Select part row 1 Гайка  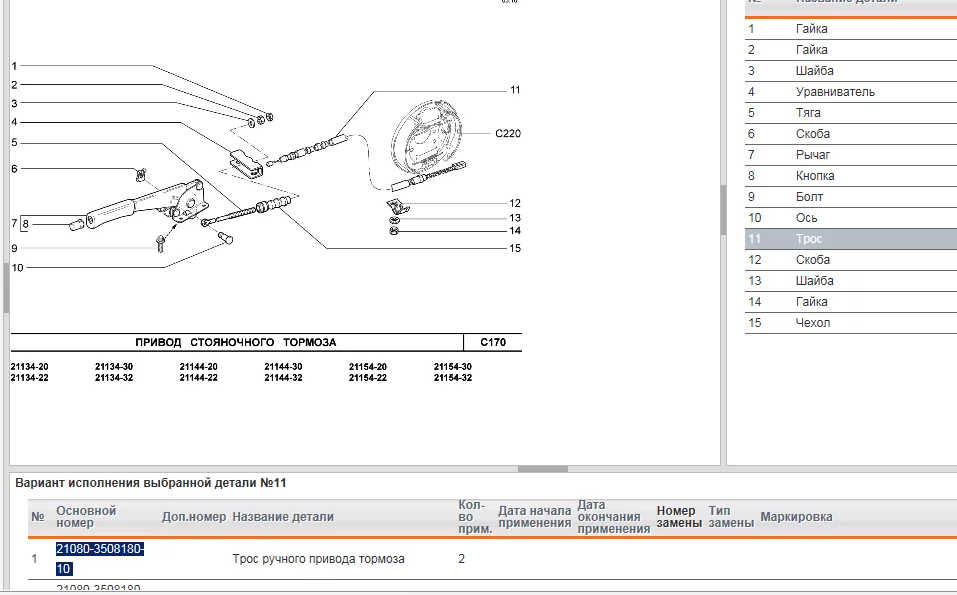pos(851,29)
